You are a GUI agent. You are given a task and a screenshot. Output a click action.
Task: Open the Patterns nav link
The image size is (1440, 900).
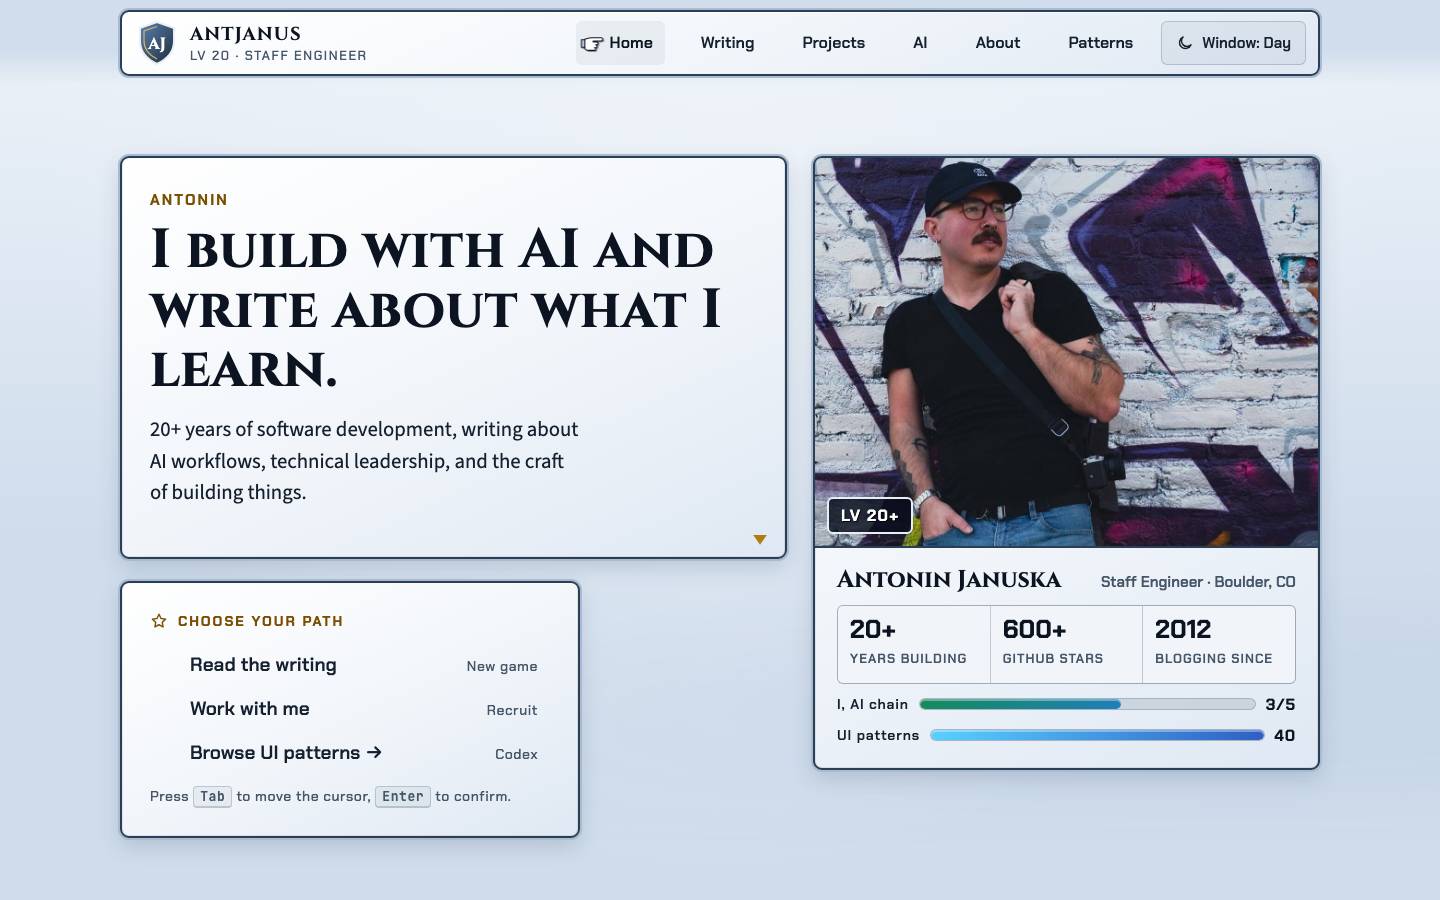point(1100,43)
